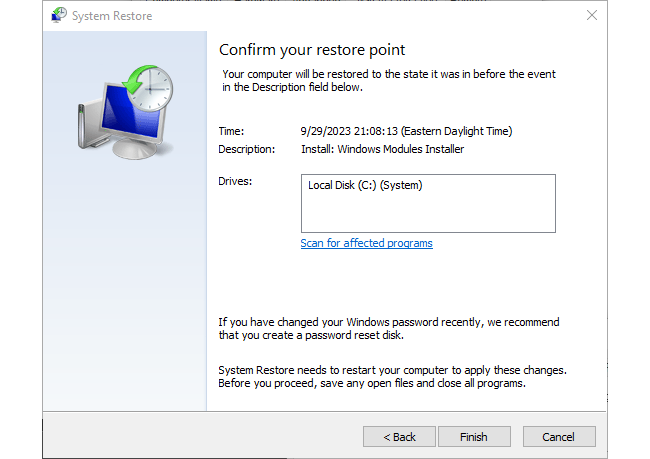Click empty area inside the Drives list box
650x459 pixels.
click(427, 213)
